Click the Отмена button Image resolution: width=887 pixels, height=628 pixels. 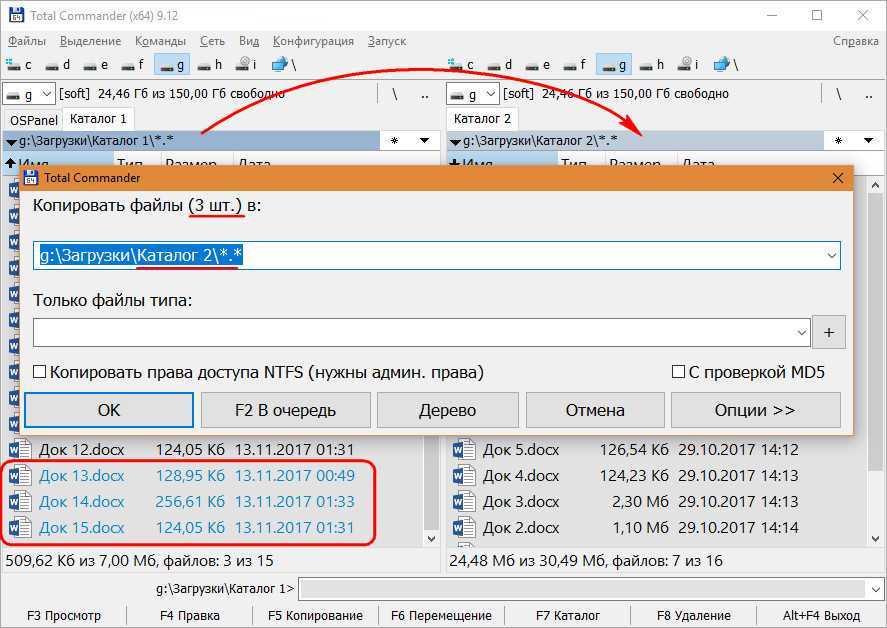[594, 410]
